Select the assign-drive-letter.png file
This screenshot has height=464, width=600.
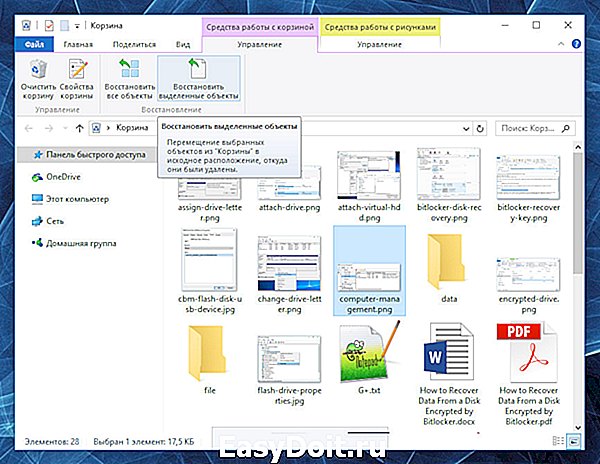tap(210, 199)
